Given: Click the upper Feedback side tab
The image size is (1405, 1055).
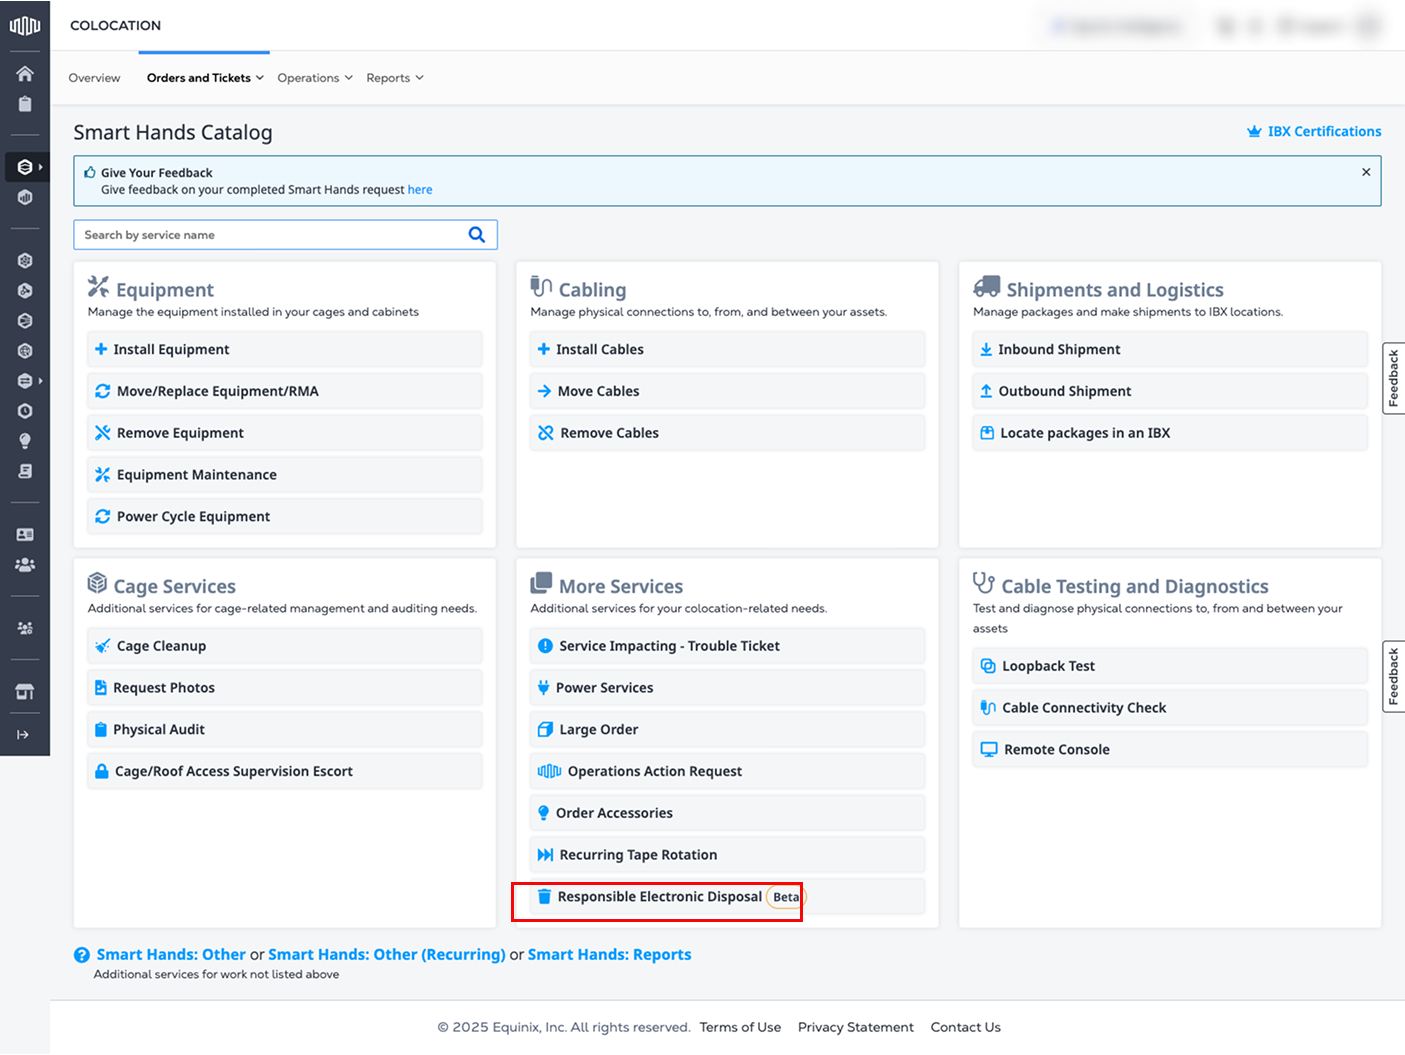Looking at the screenshot, I should [1393, 378].
